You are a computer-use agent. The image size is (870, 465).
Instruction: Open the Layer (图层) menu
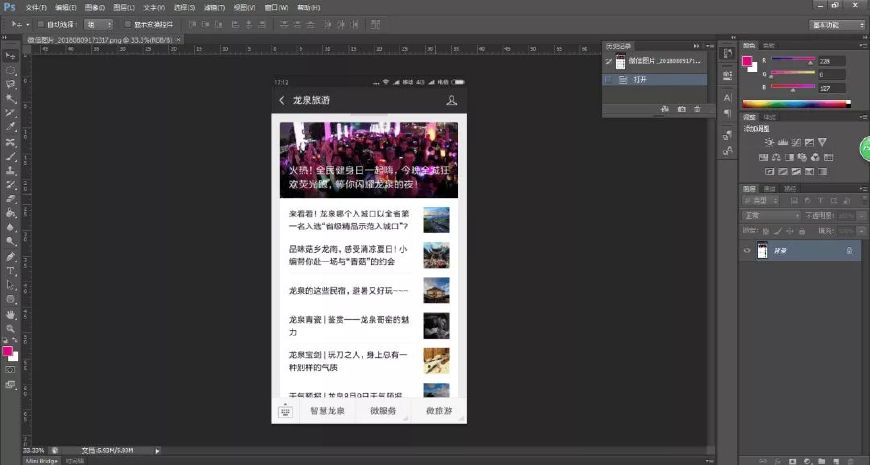[124, 8]
